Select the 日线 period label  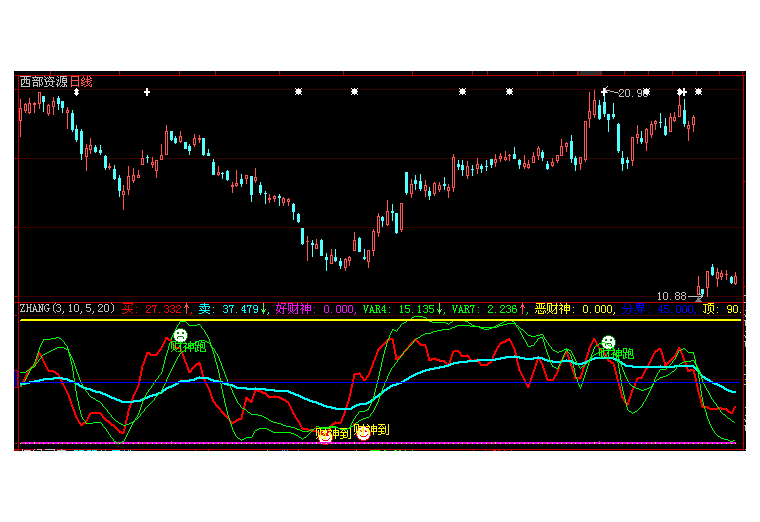pos(81,81)
